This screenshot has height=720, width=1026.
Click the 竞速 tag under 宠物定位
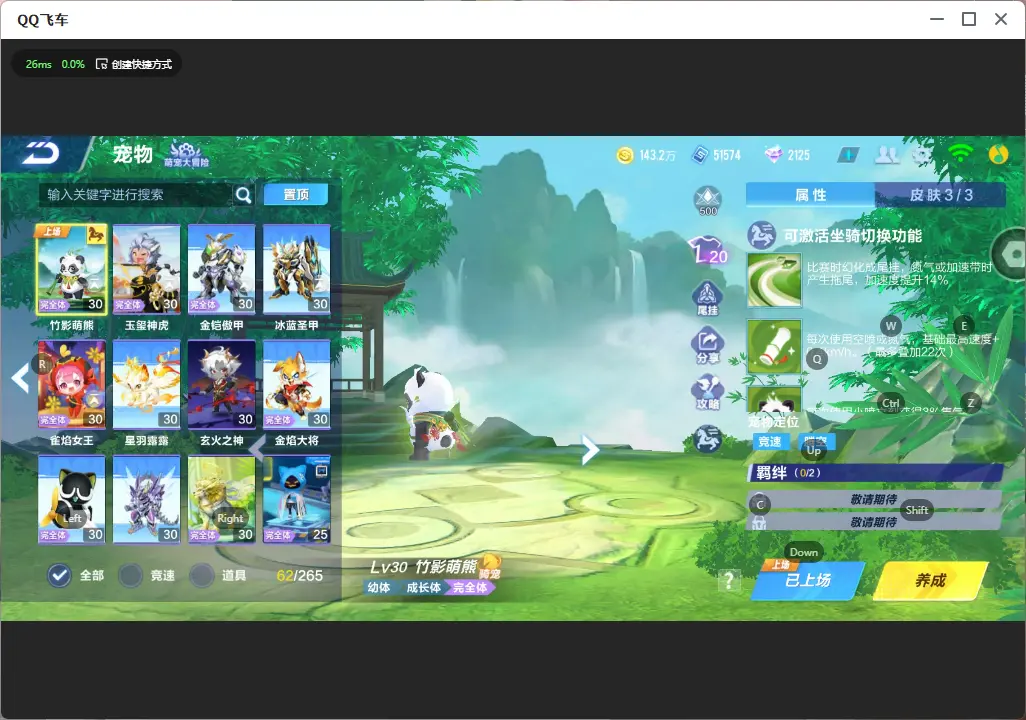click(x=770, y=442)
